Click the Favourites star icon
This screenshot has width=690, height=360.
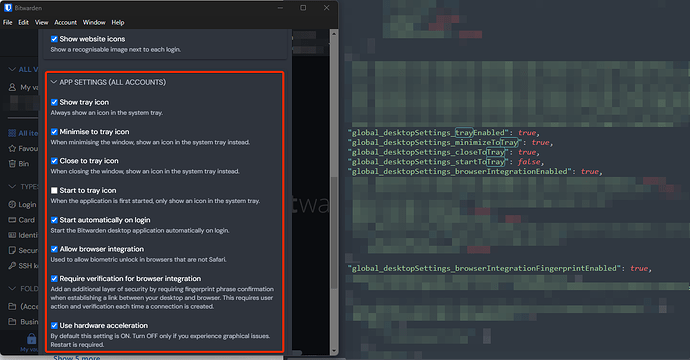pyautogui.click(x=12, y=148)
